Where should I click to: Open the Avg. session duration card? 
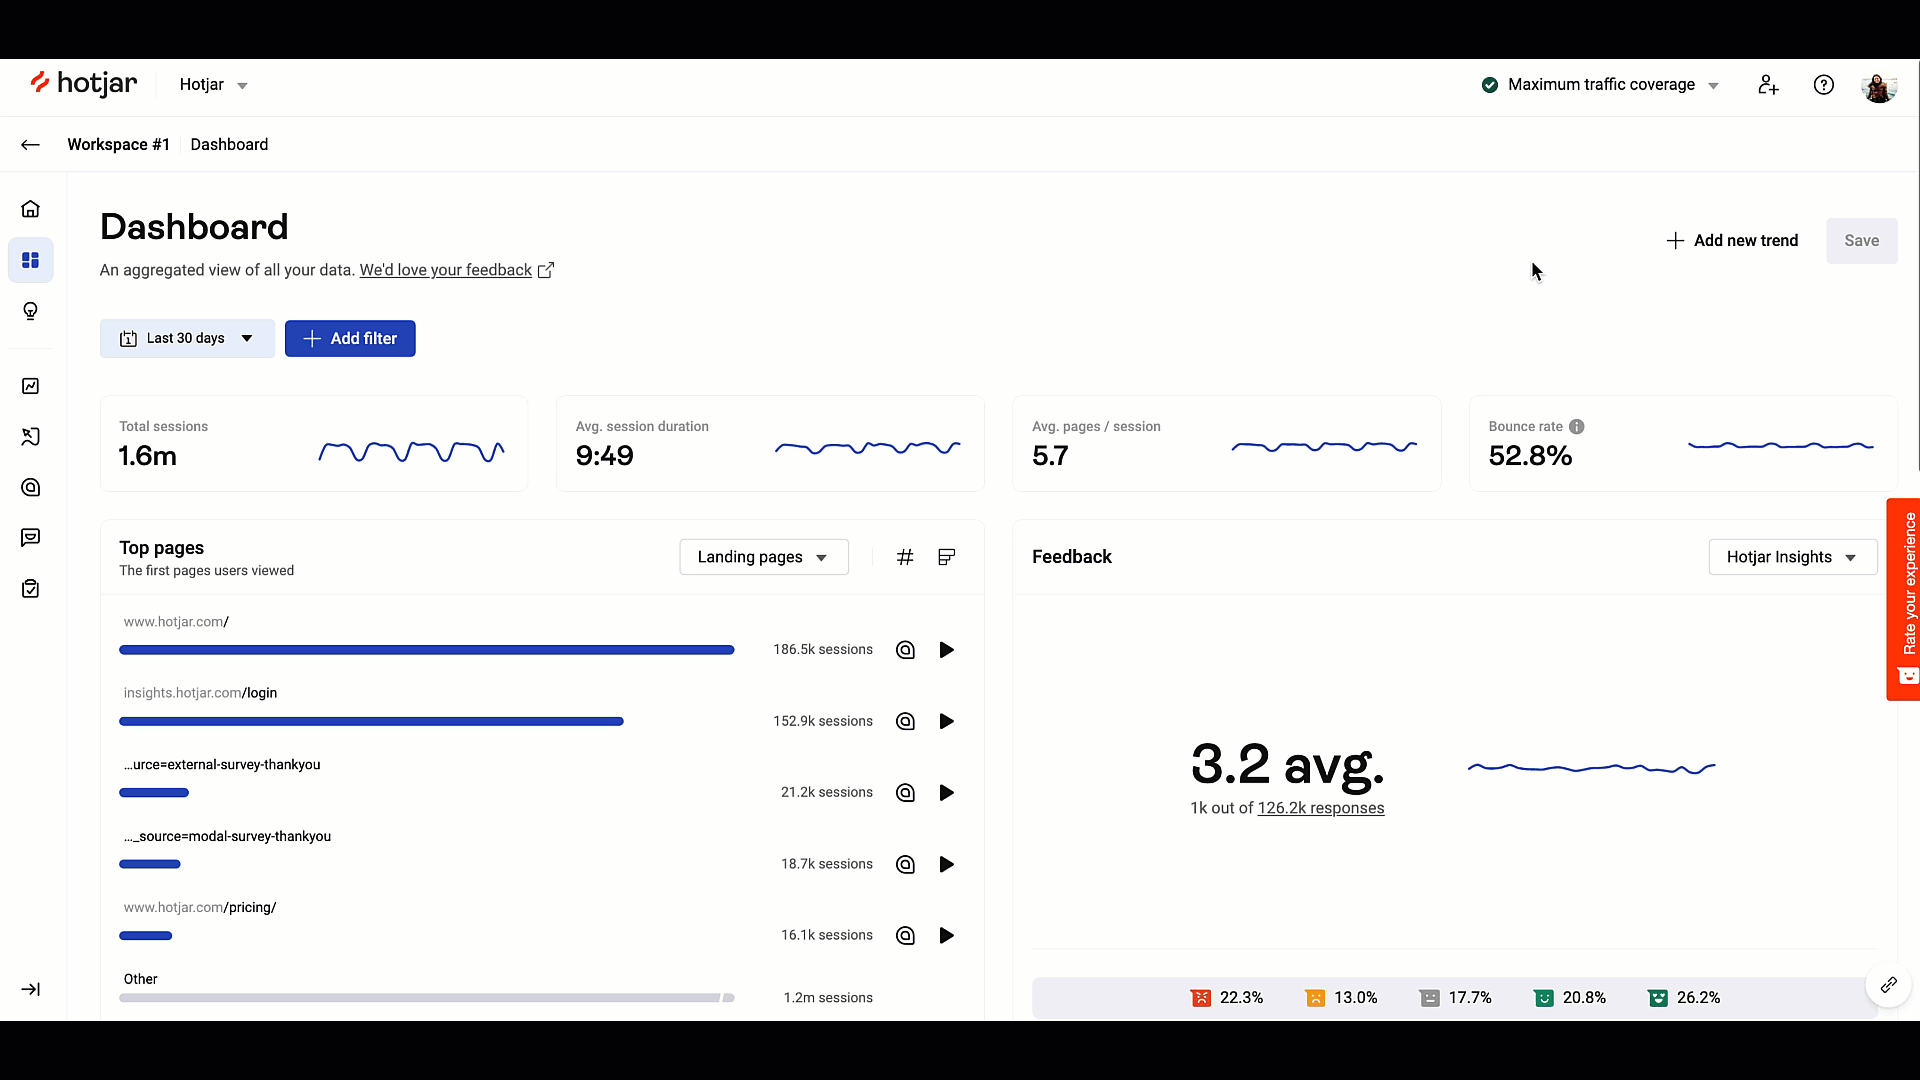(770, 443)
